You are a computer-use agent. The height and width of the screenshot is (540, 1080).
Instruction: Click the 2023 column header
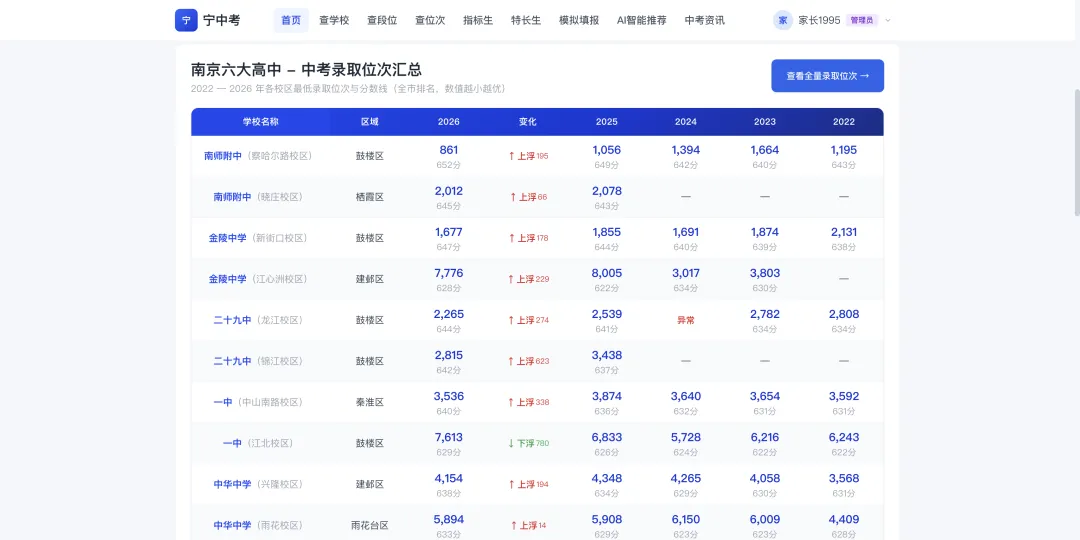coord(765,122)
